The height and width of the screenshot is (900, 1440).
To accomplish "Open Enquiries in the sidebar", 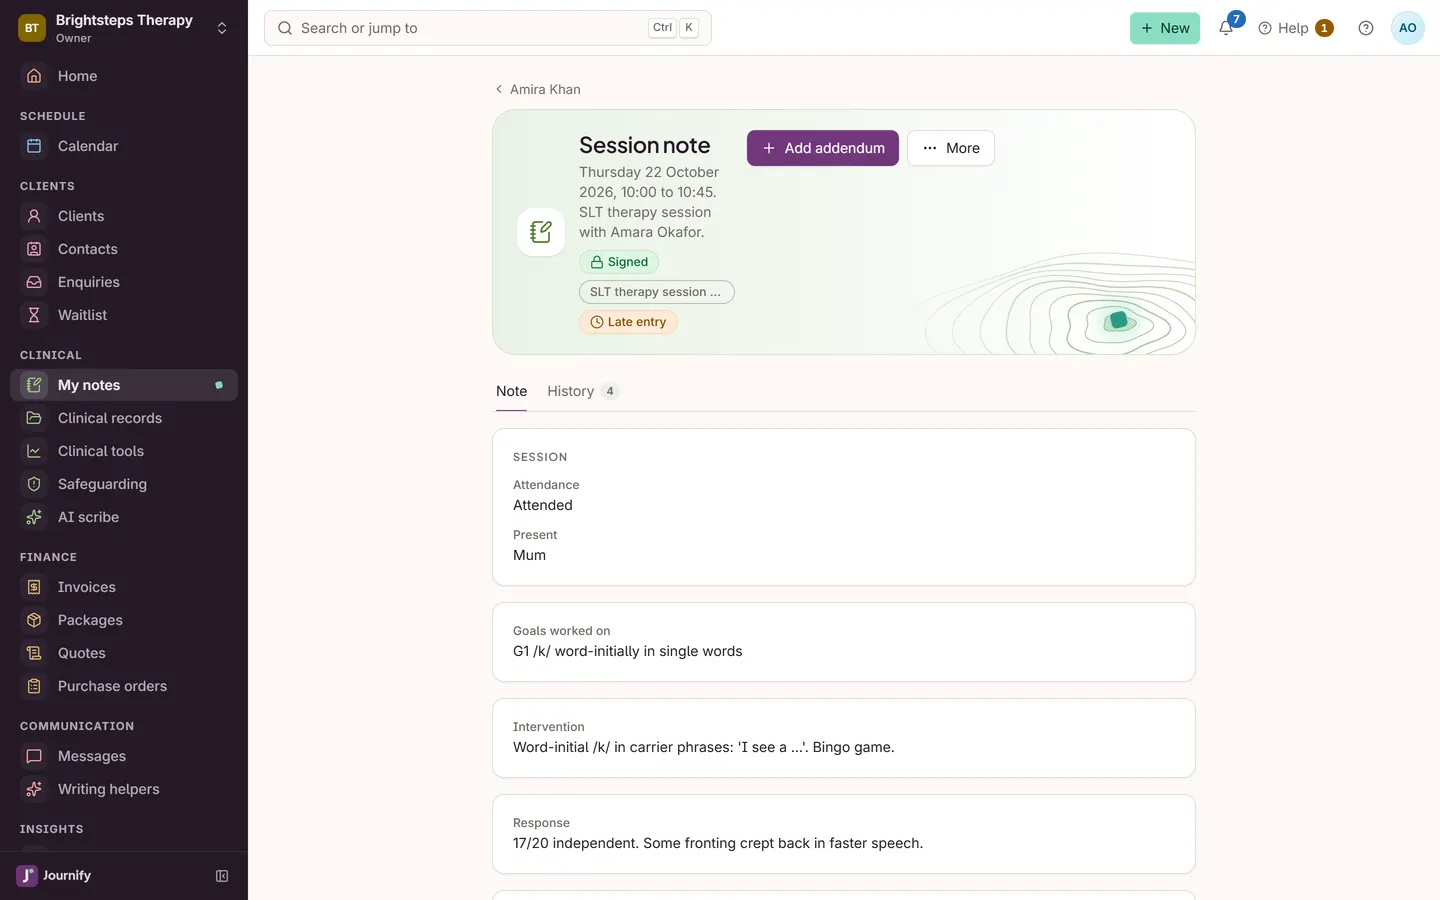I will click(x=124, y=282).
